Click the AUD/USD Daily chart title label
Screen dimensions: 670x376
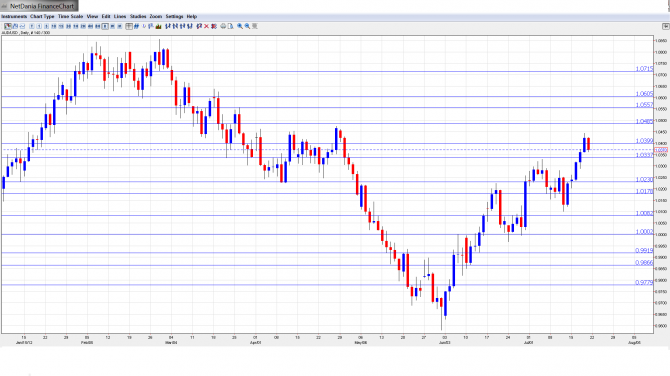click(26, 33)
